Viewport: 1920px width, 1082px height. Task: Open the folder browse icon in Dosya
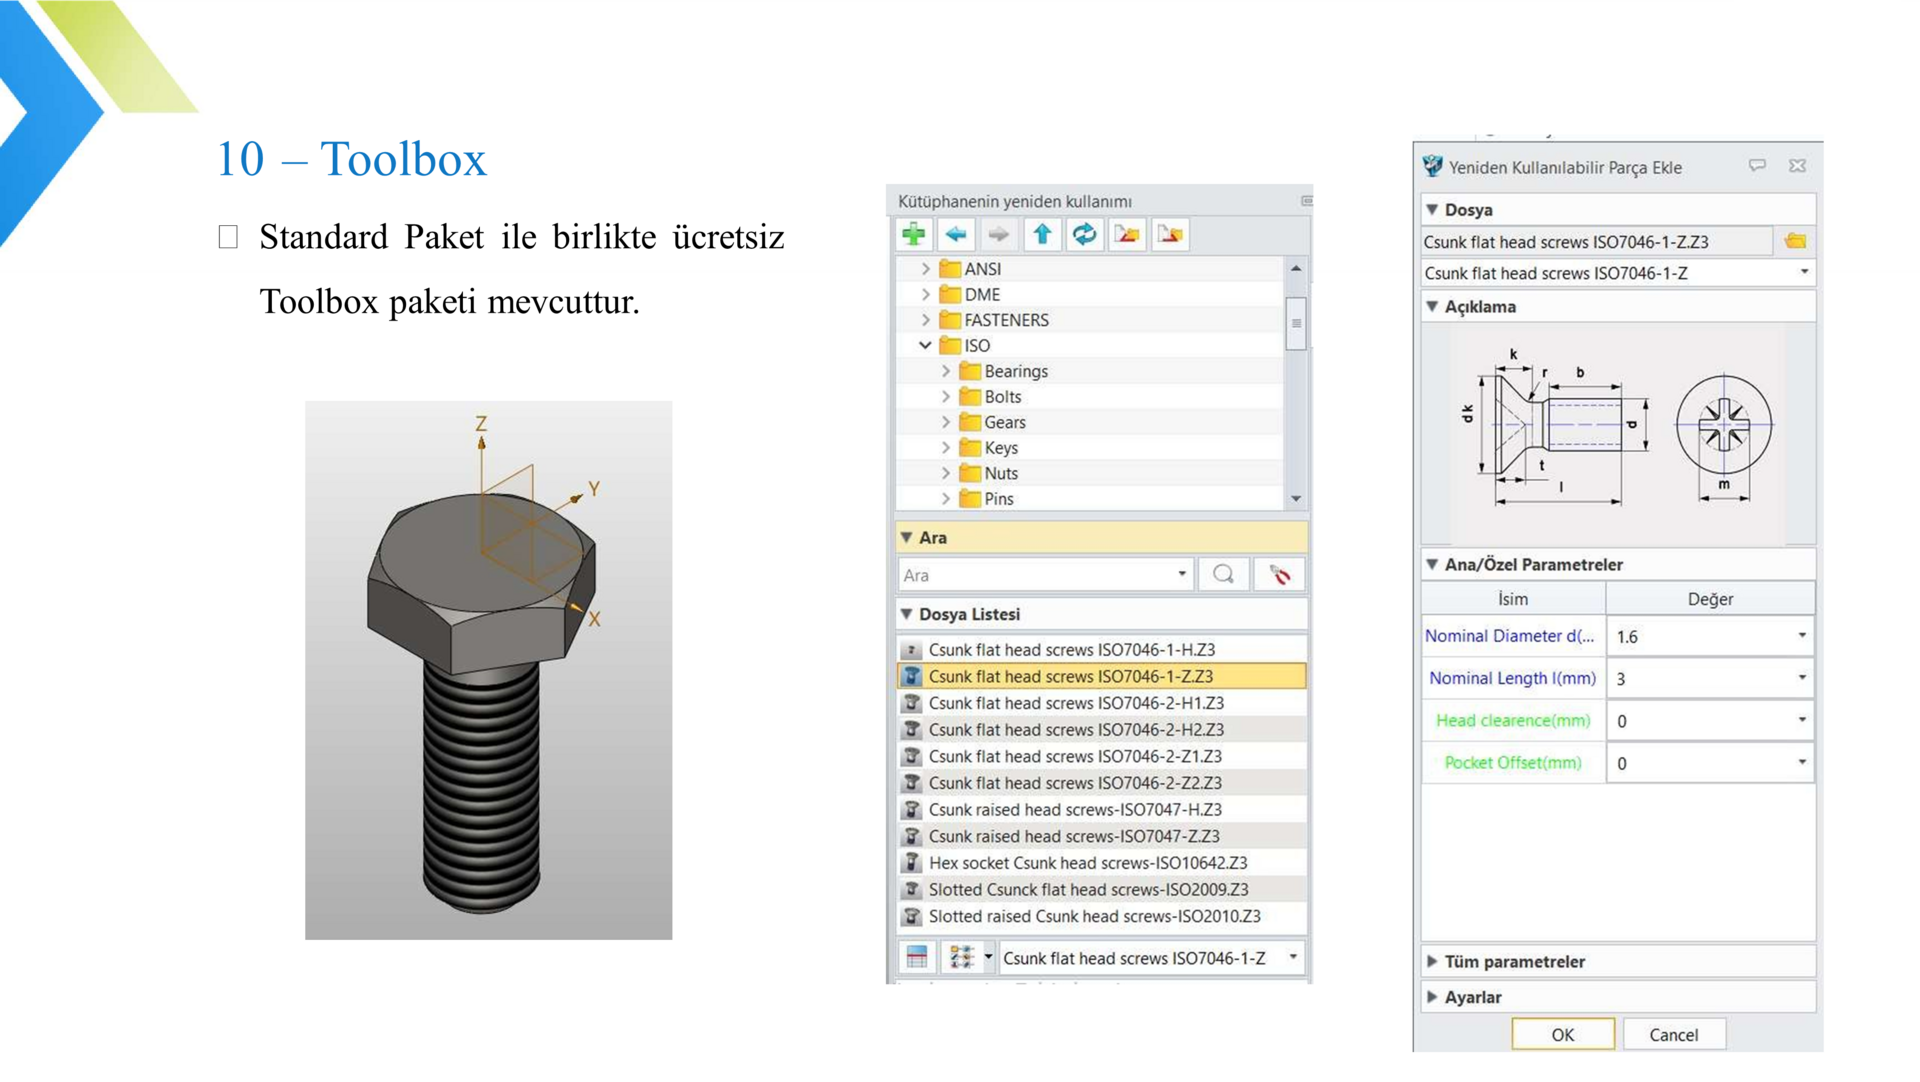[x=1795, y=241]
